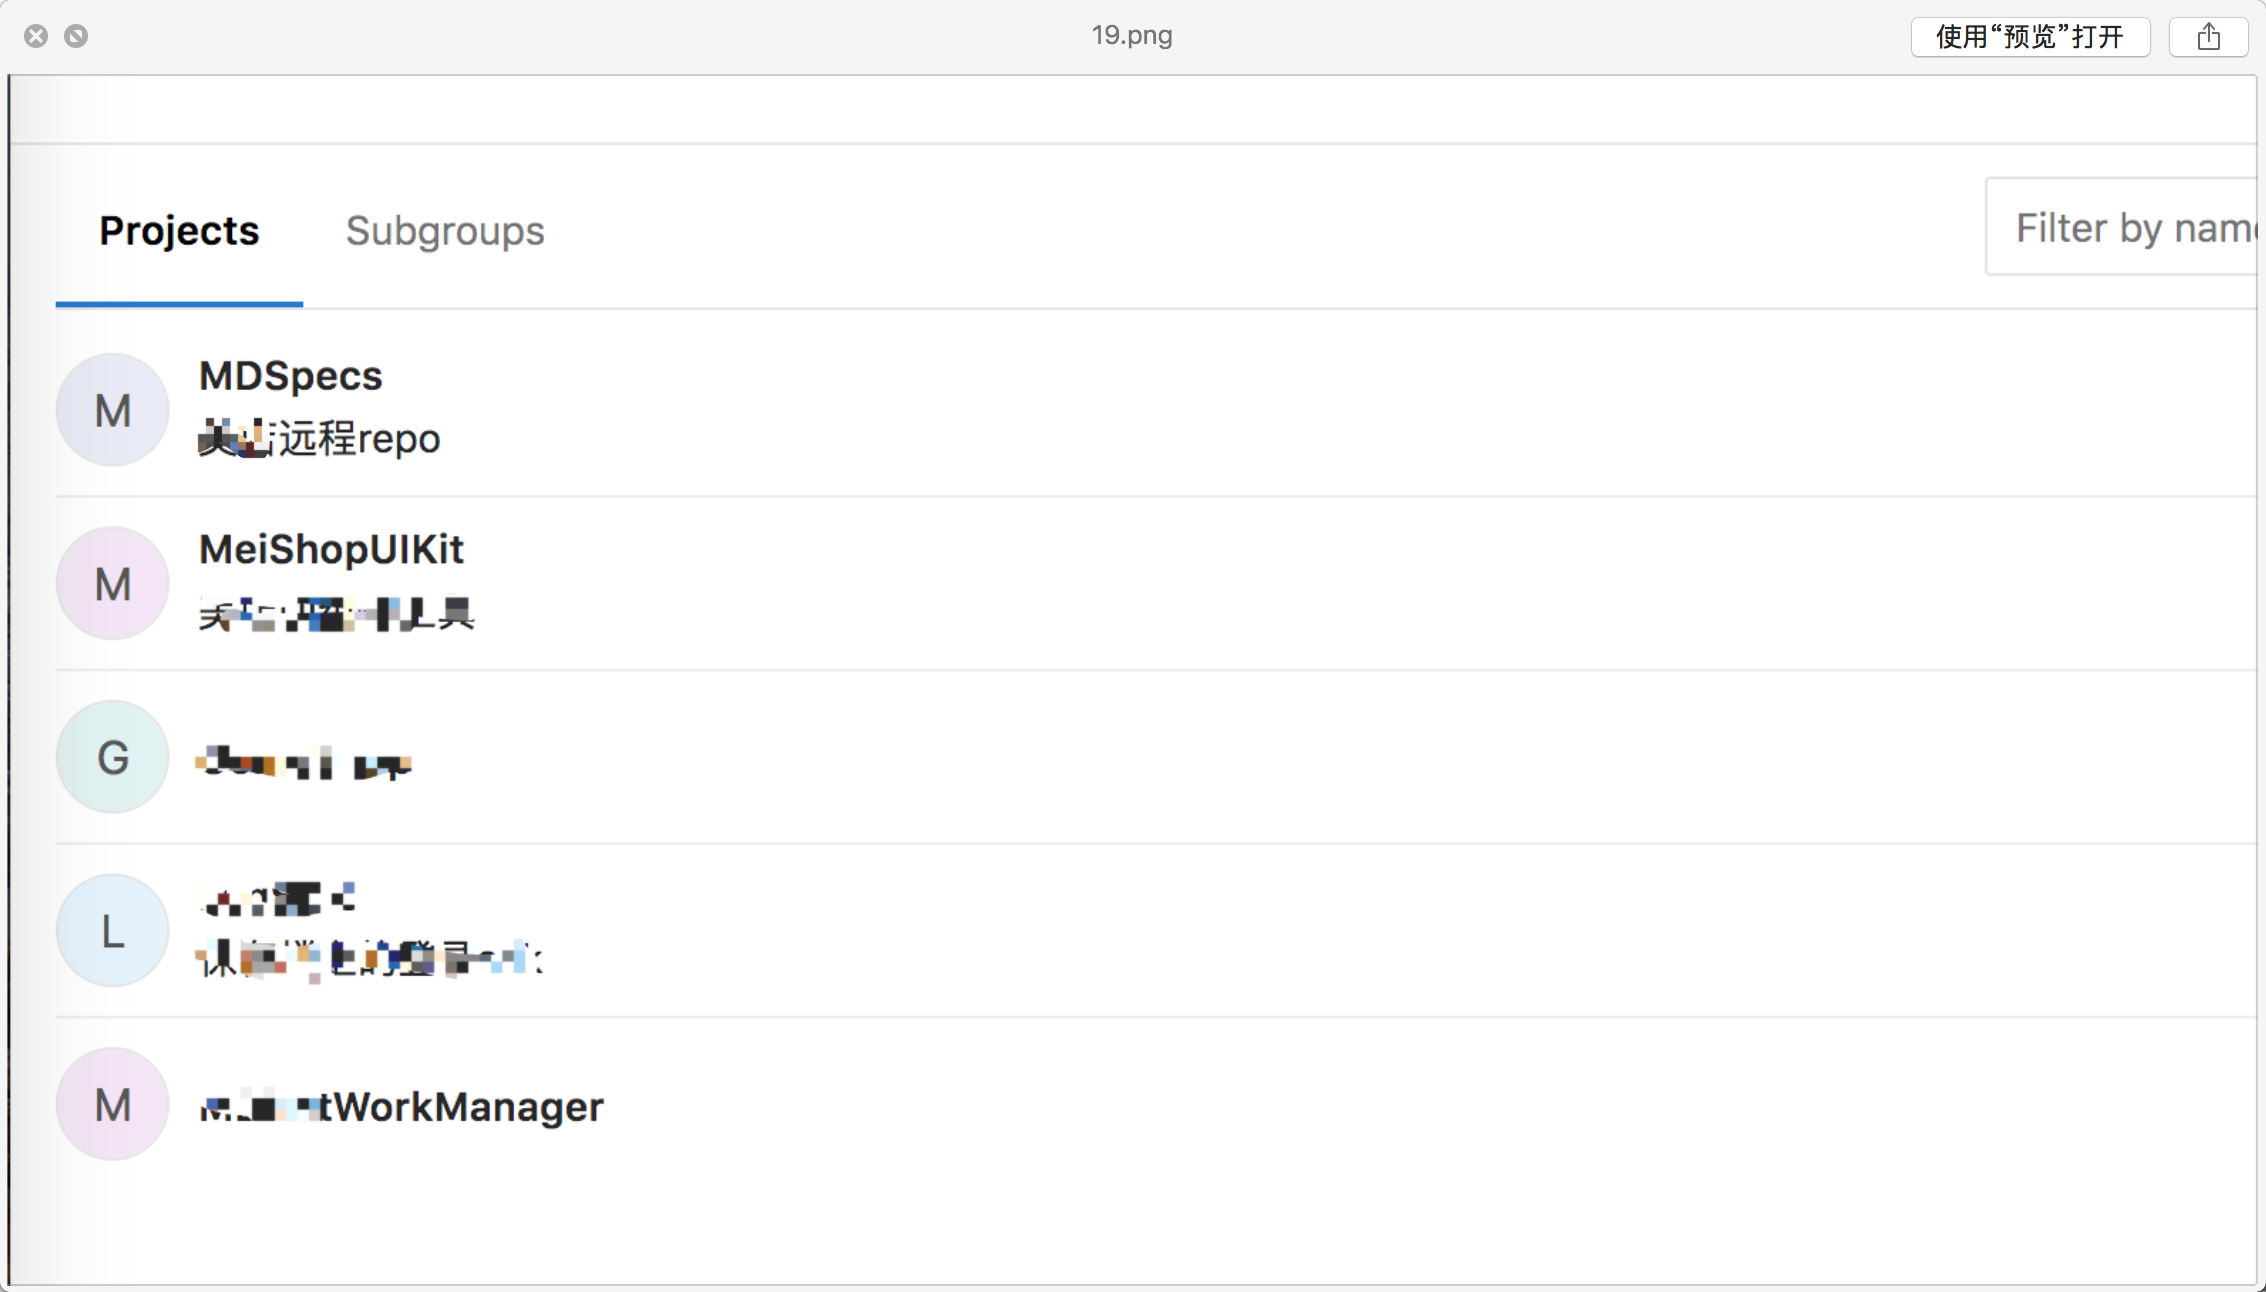This screenshot has height=1292, width=2266.
Task: Click blurred description under MeiShopUIKit
Action: [336, 614]
